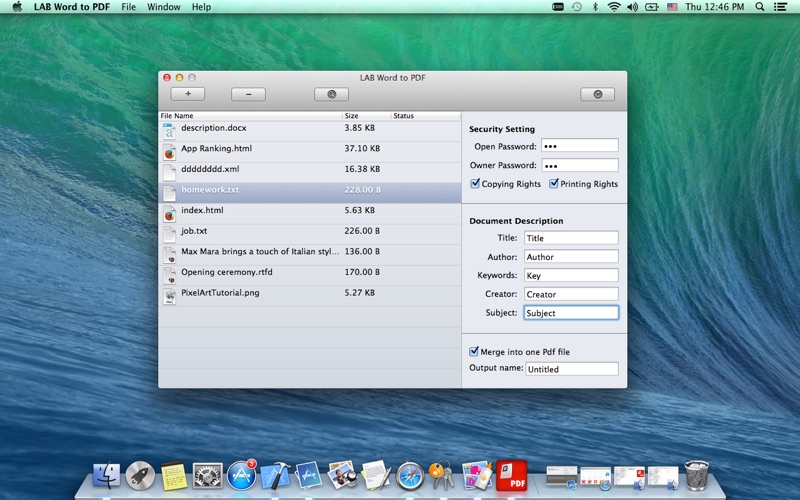This screenshot has width=800, height=500.
Task: Open Preview app icon in dock
Action: click(342, 474)
